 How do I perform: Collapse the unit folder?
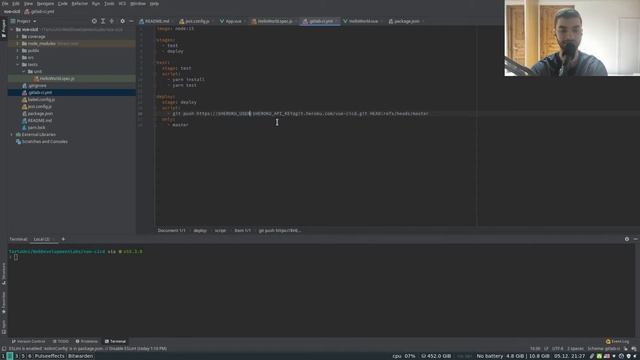[x=24, y=71]
